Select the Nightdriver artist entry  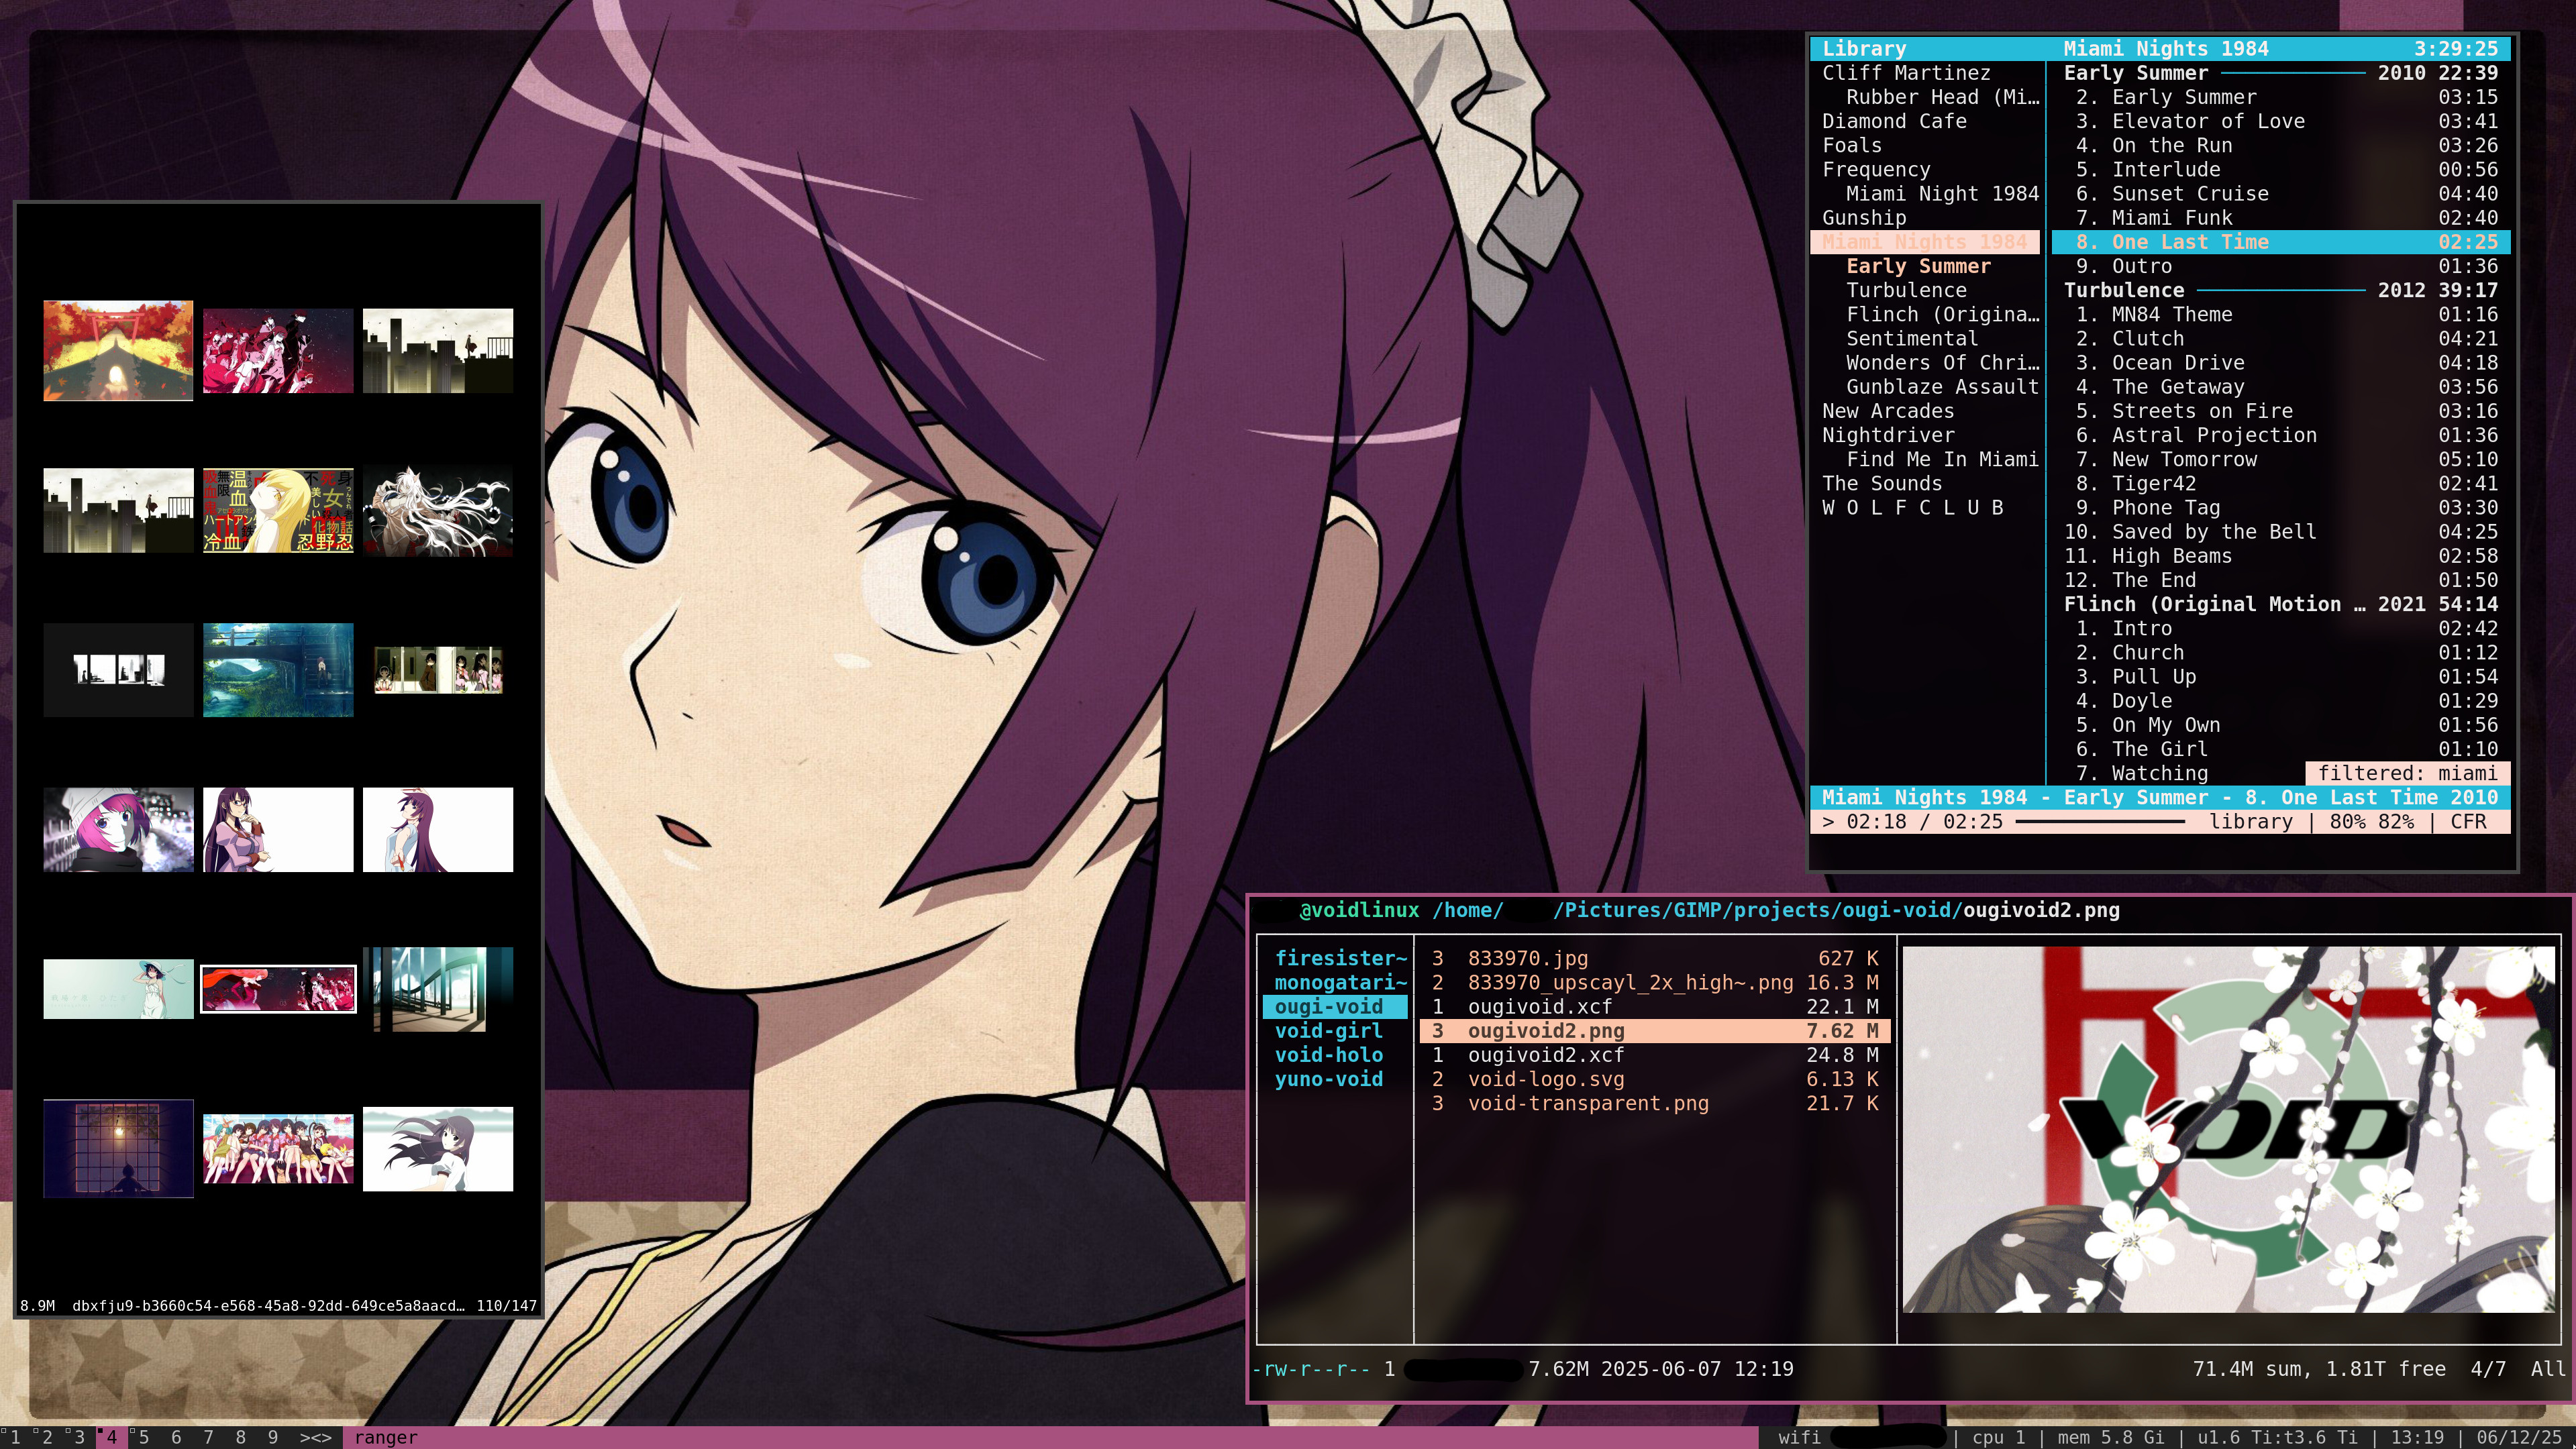coord(1887,435)
